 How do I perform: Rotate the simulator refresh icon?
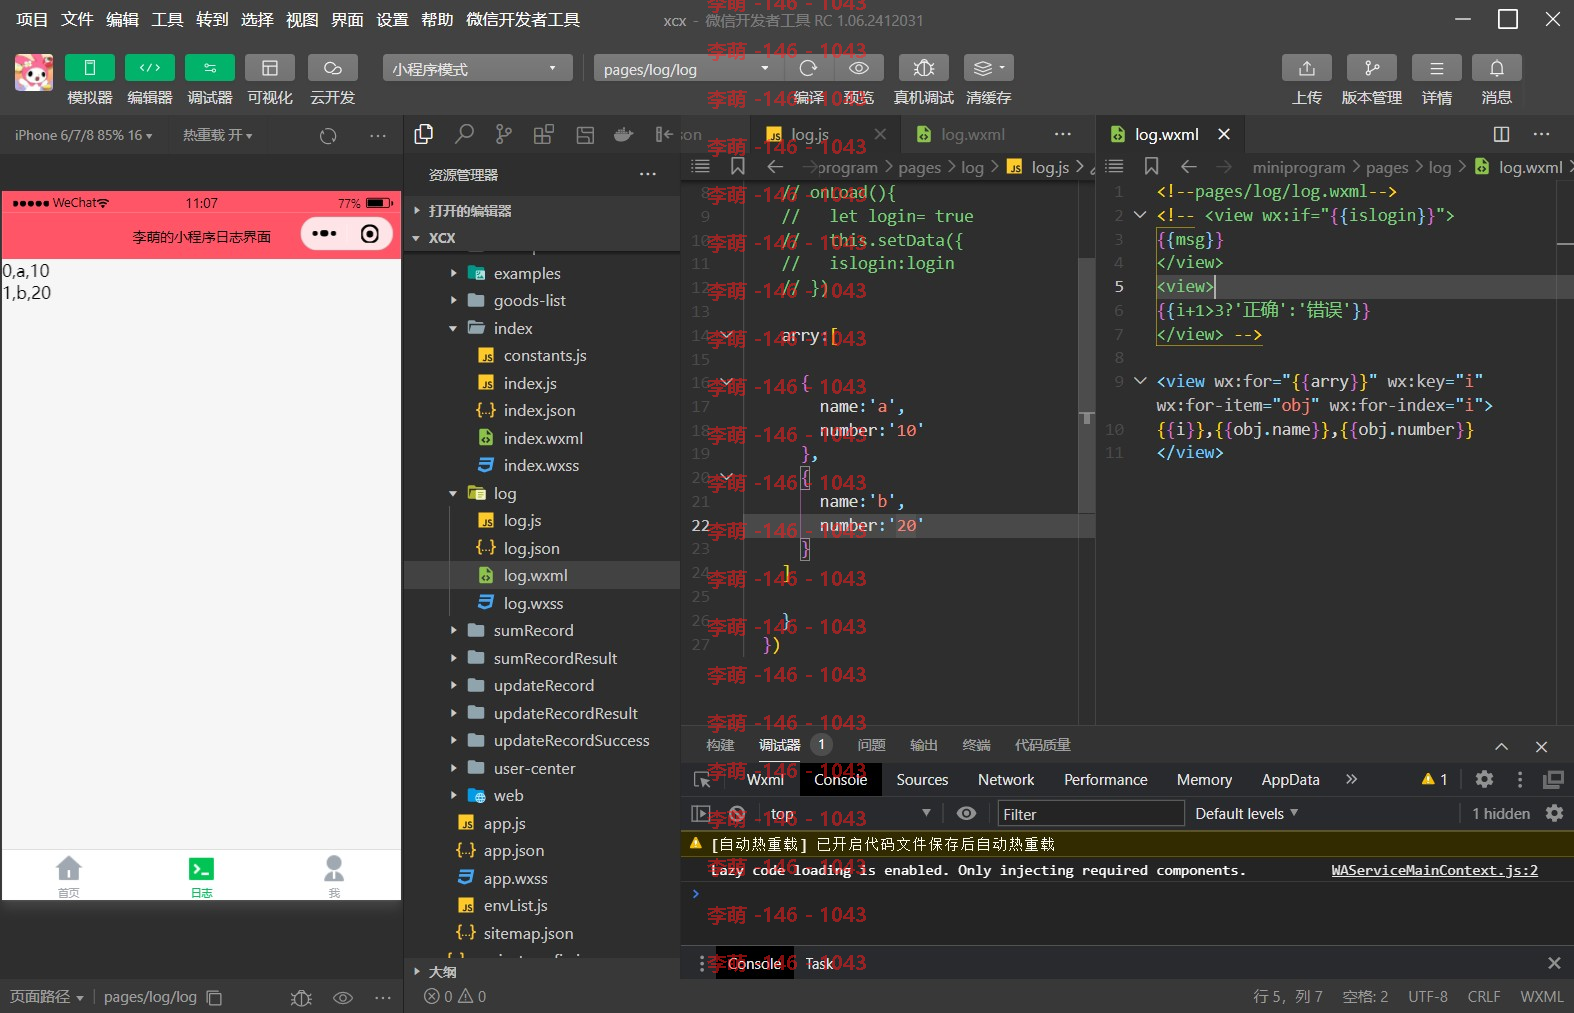[x=328, y=136]
